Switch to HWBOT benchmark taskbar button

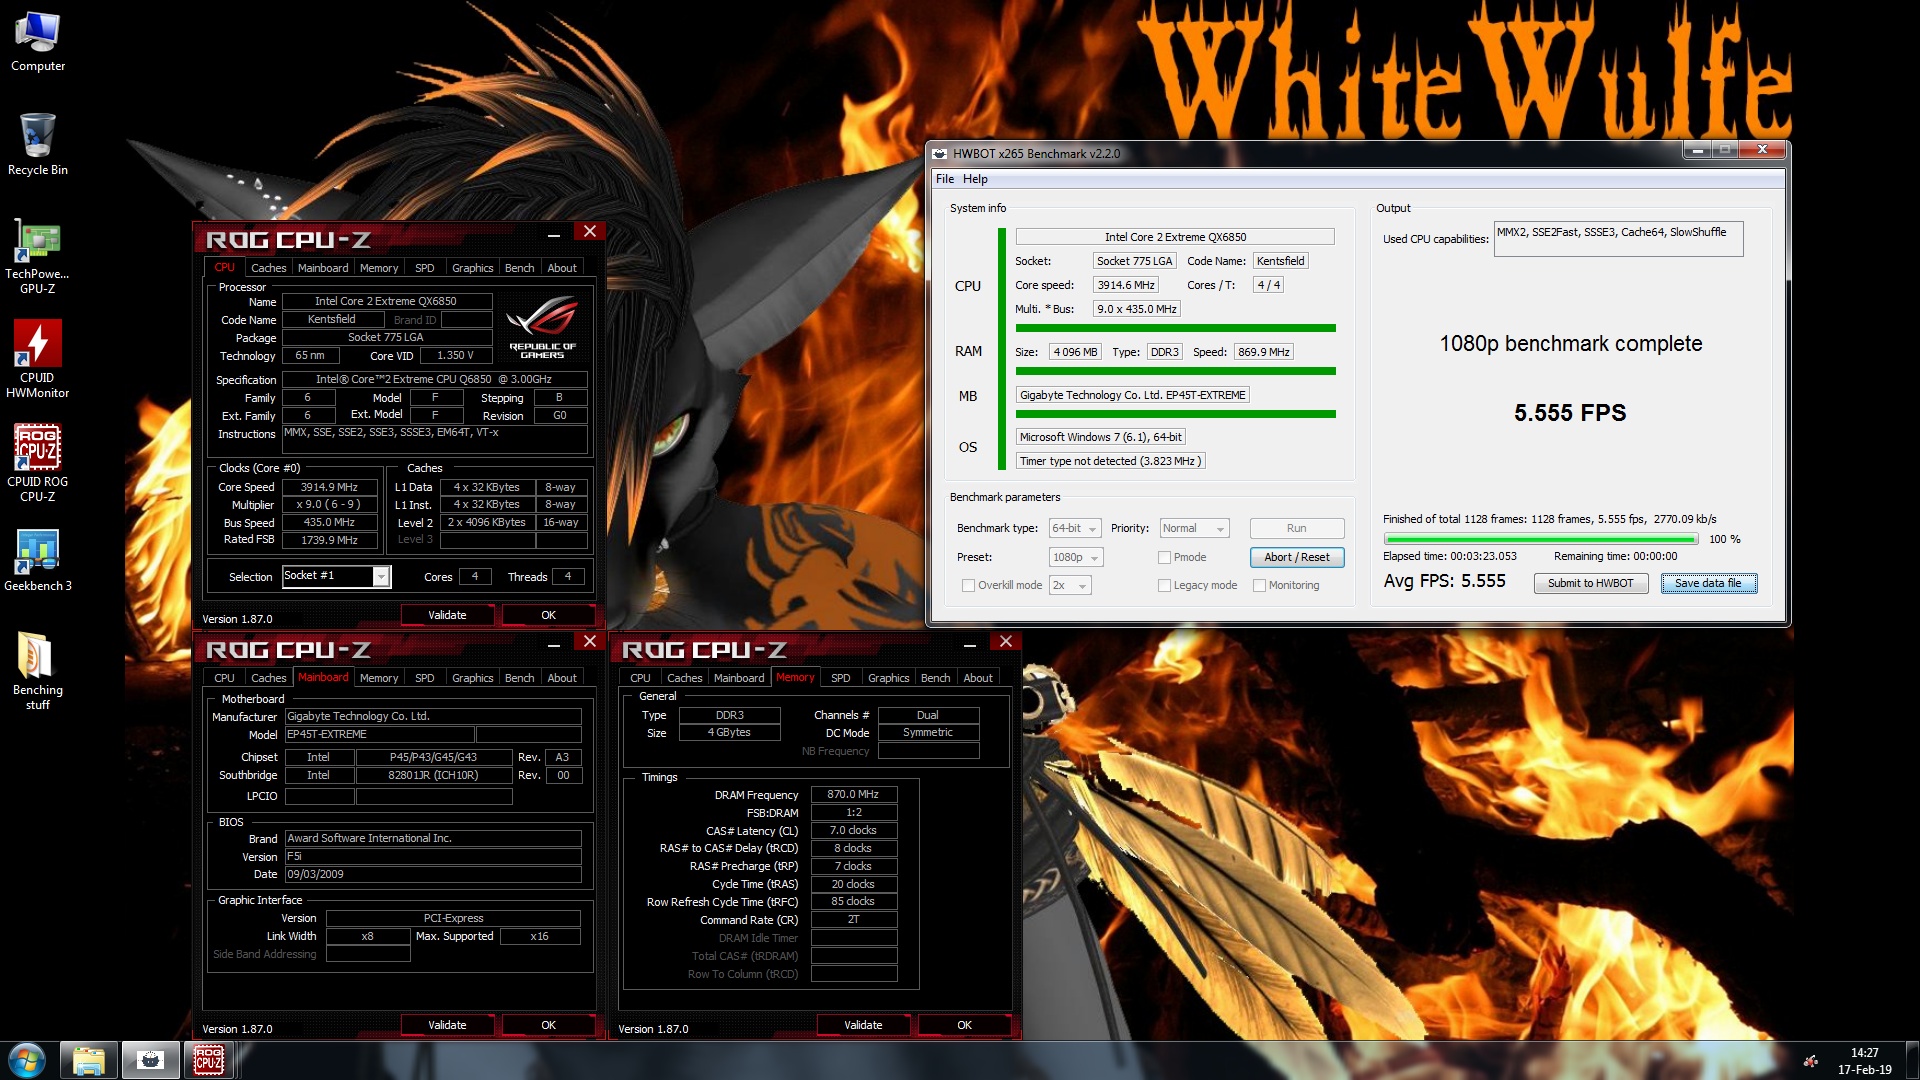150,1060
